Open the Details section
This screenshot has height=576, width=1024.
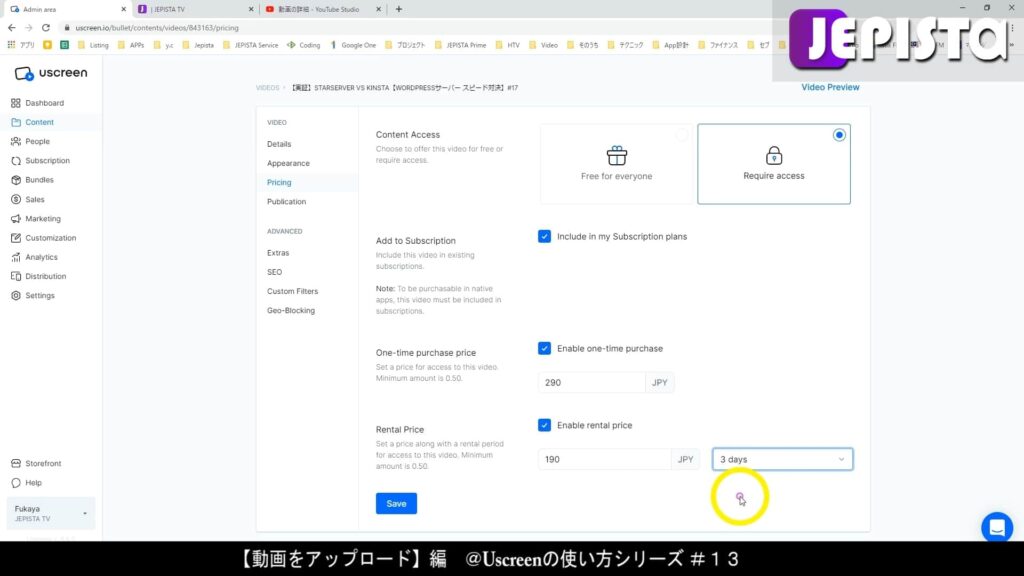279,144
